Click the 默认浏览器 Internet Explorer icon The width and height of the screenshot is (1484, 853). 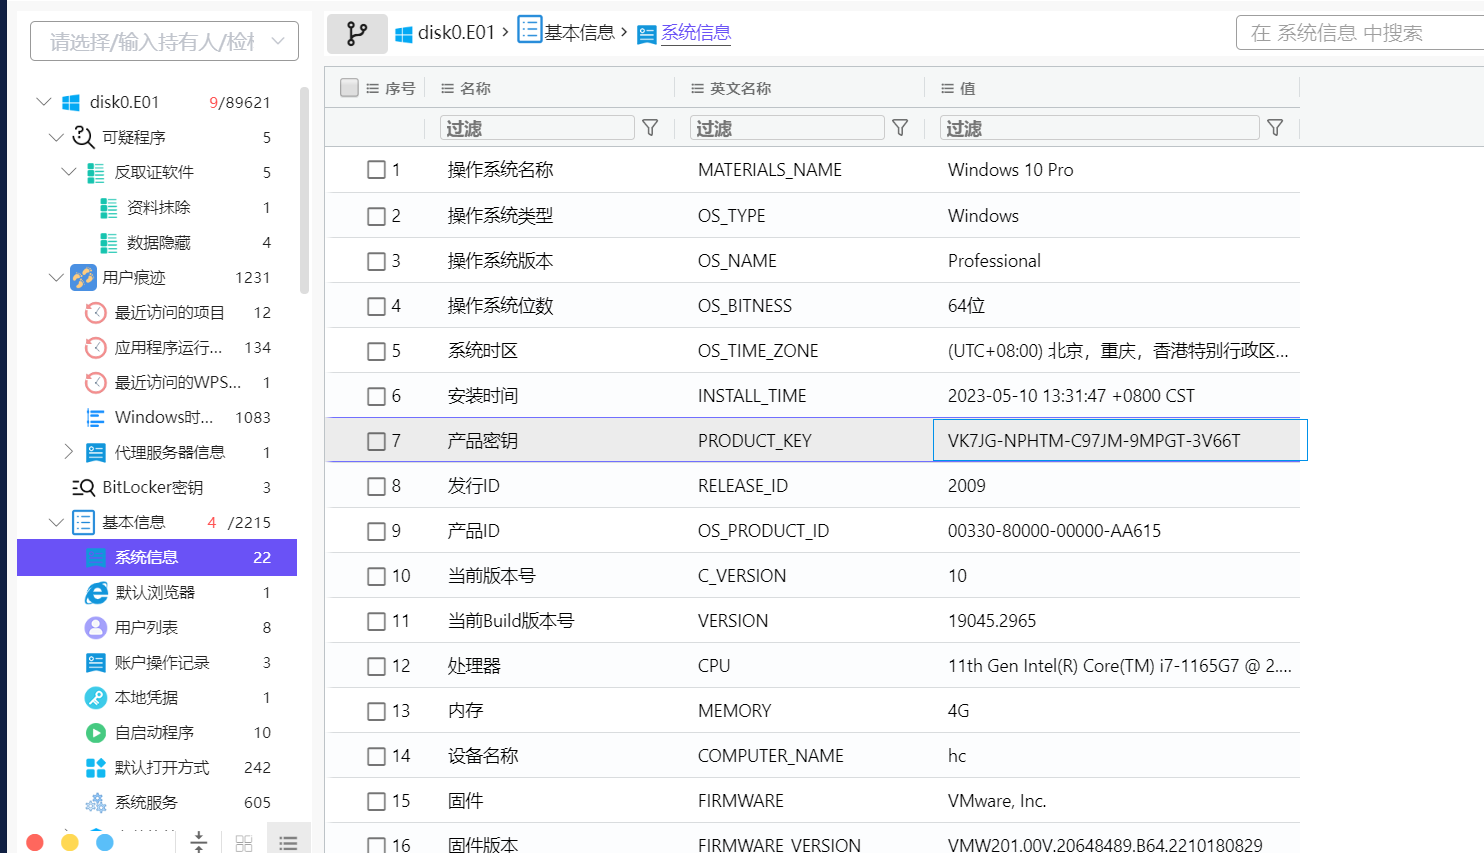[96, 593]
